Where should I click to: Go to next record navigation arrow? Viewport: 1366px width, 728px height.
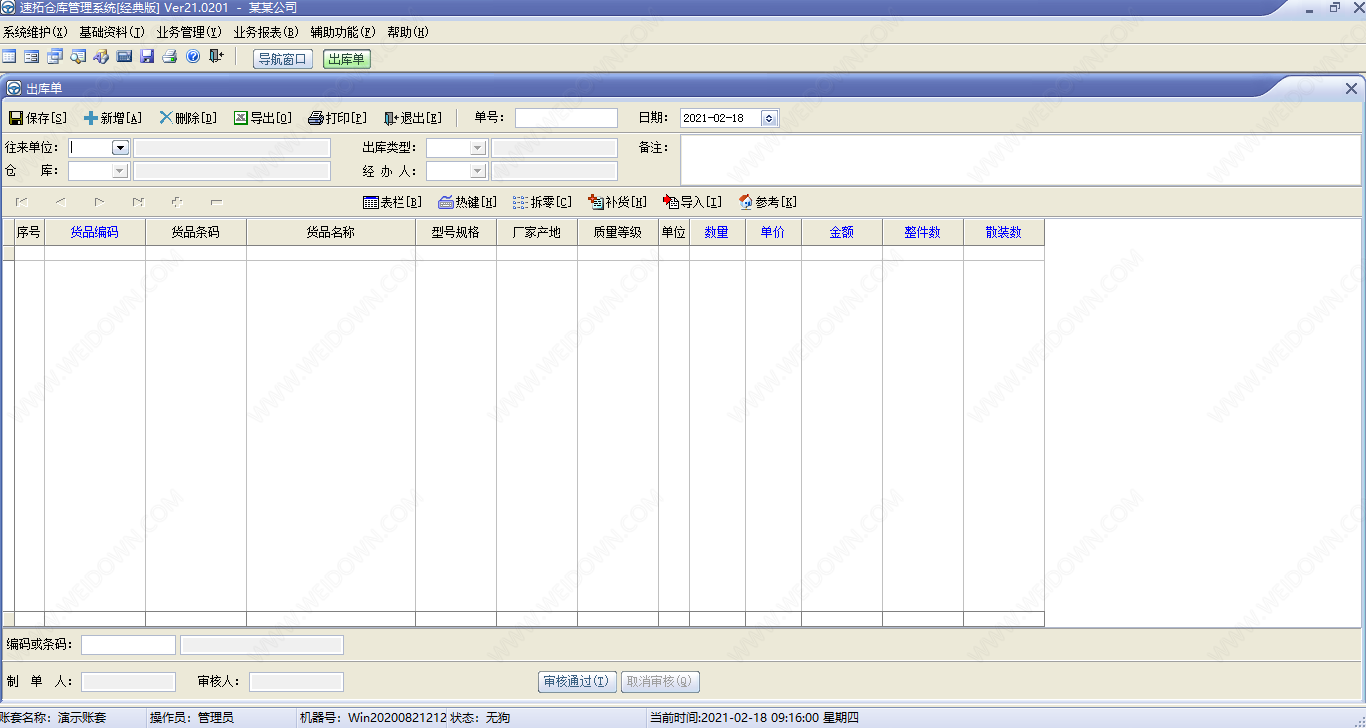[99, 202]
